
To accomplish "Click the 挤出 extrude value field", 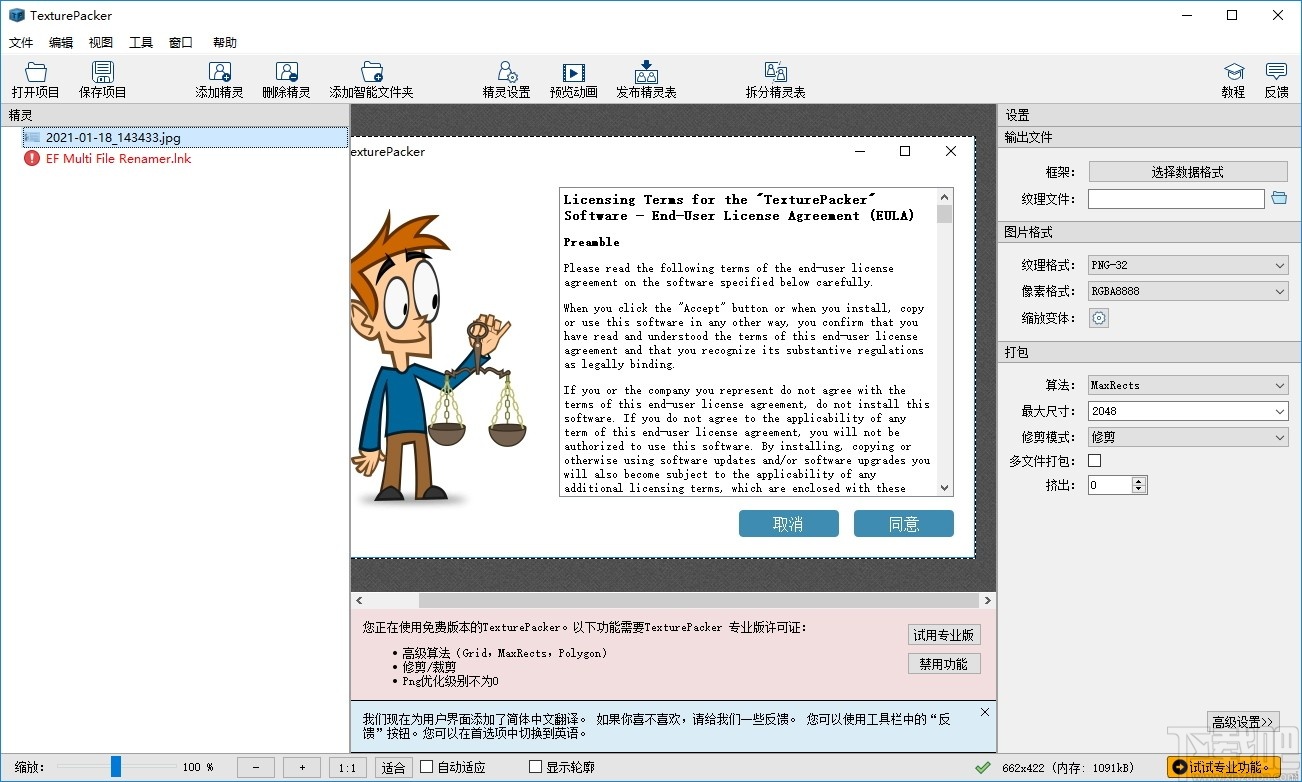I will pyautogui.click(x=1110, y=485).
